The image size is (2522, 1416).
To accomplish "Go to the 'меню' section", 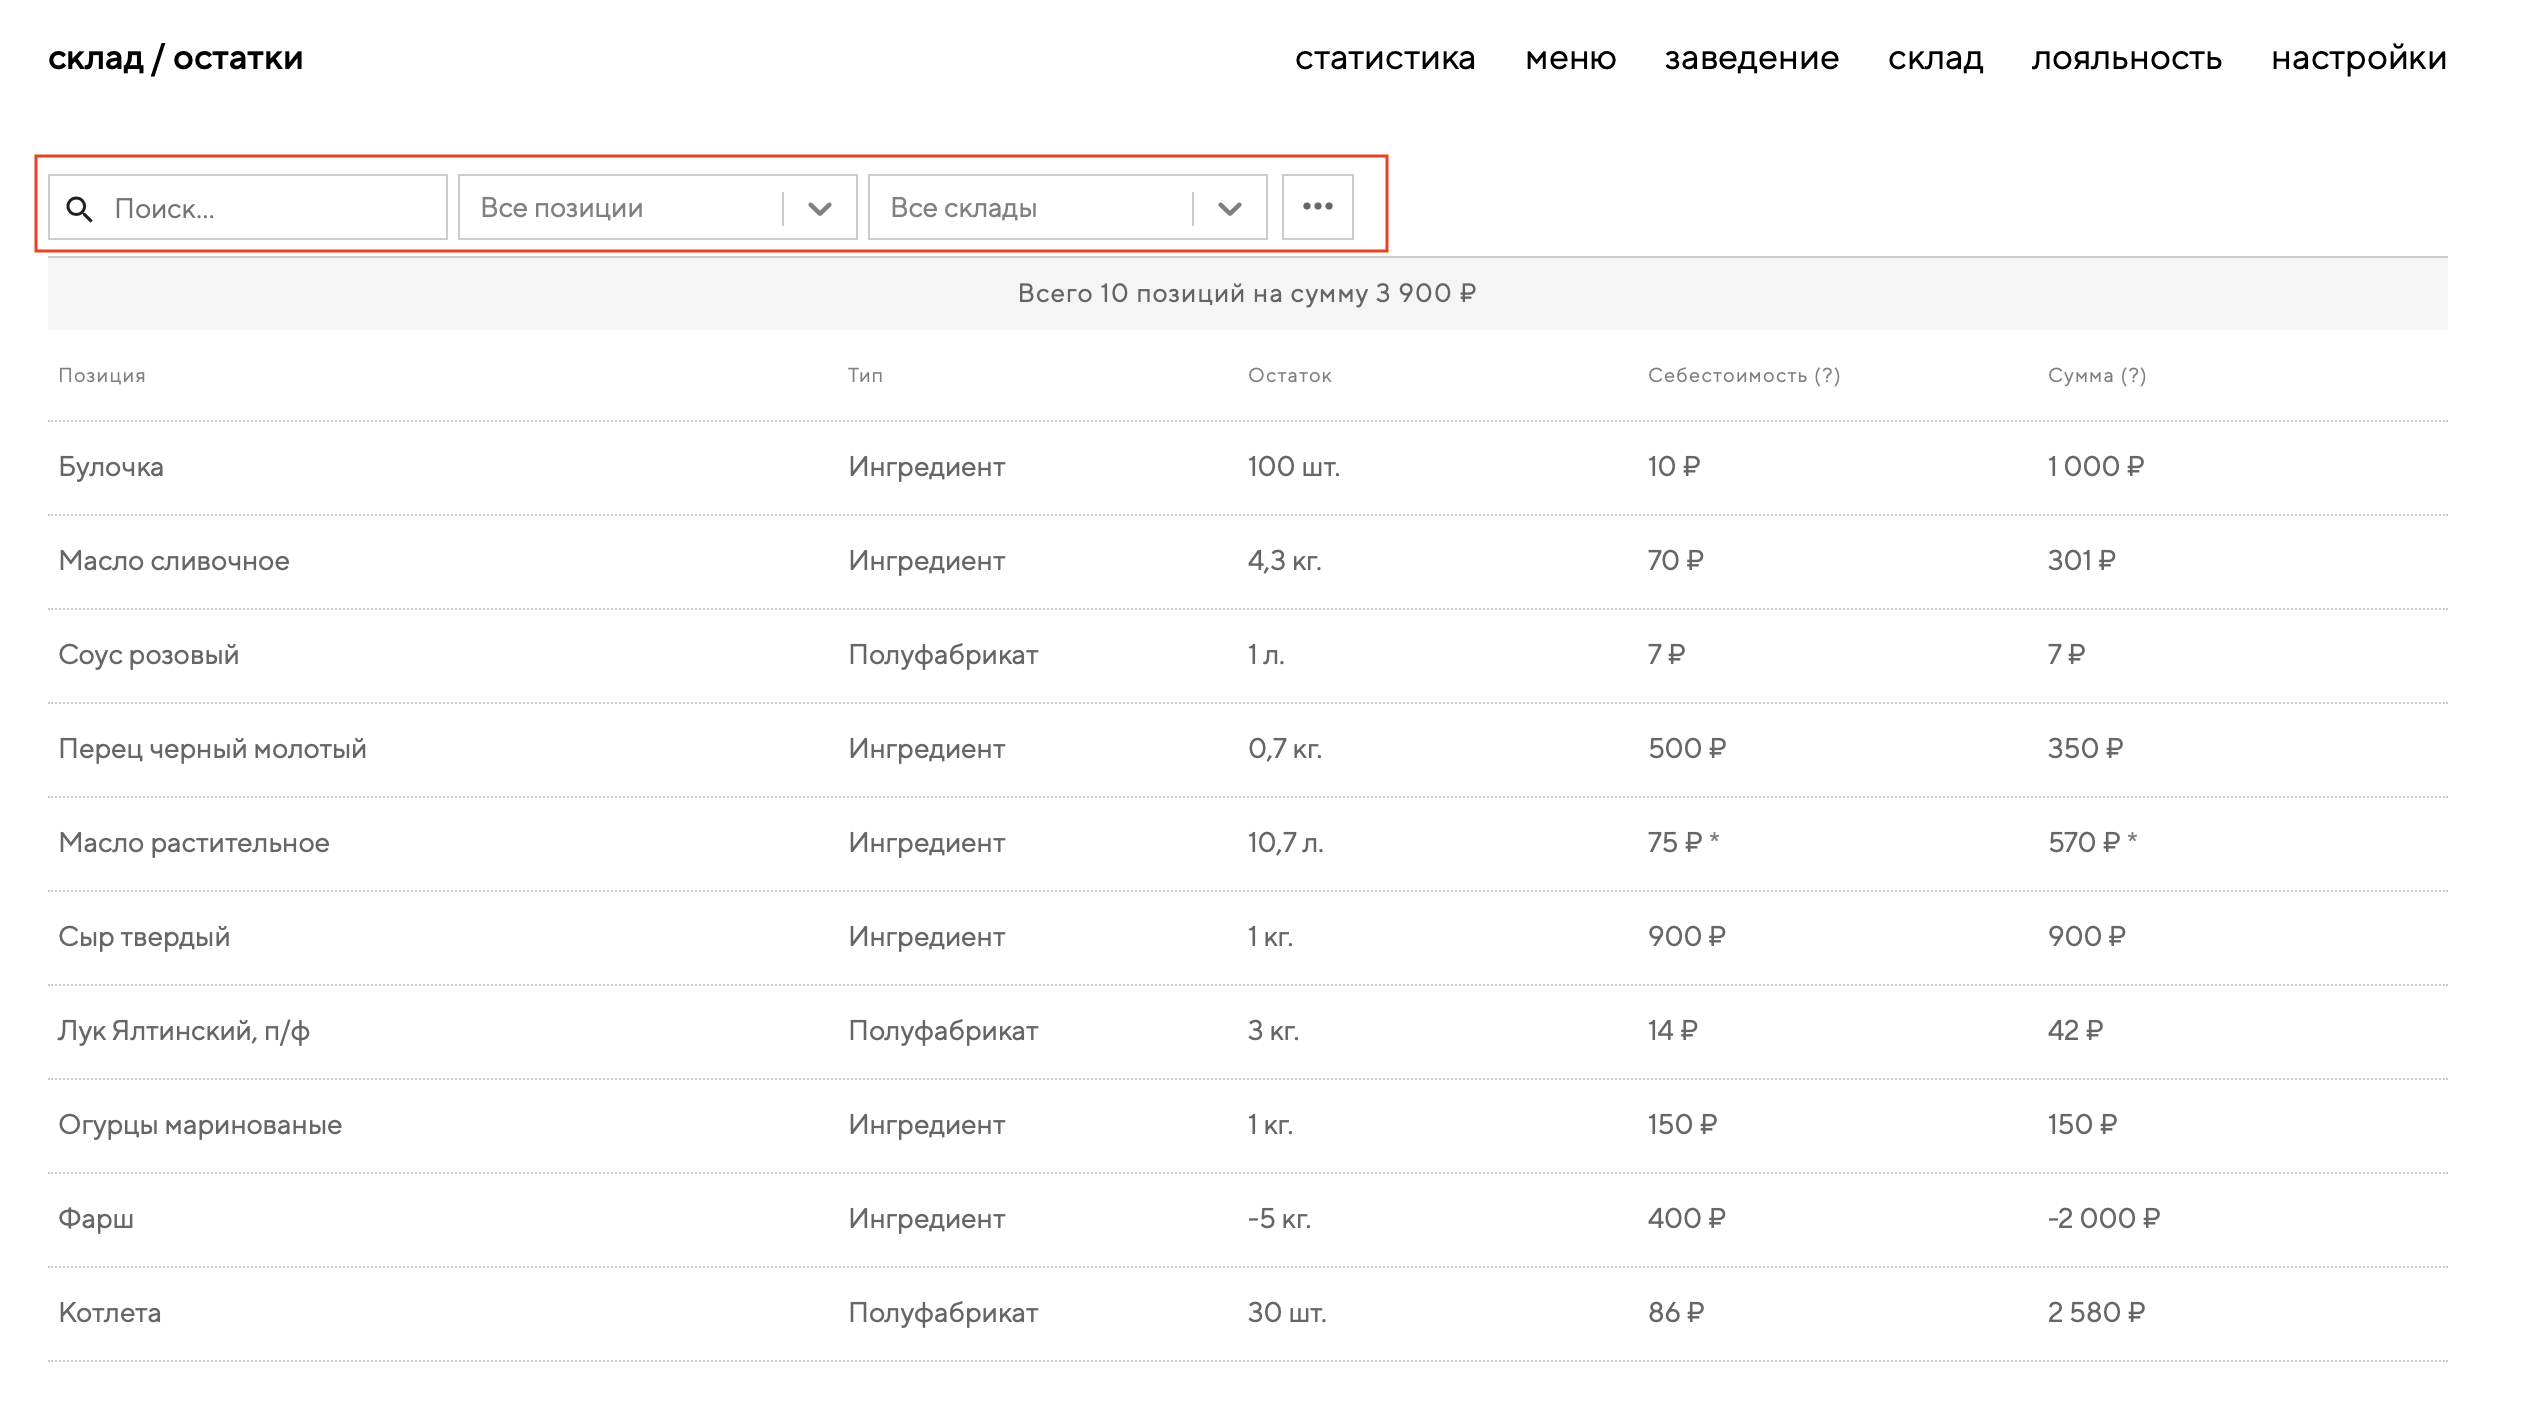I will pyautogui.click(x=1570, y=58).
